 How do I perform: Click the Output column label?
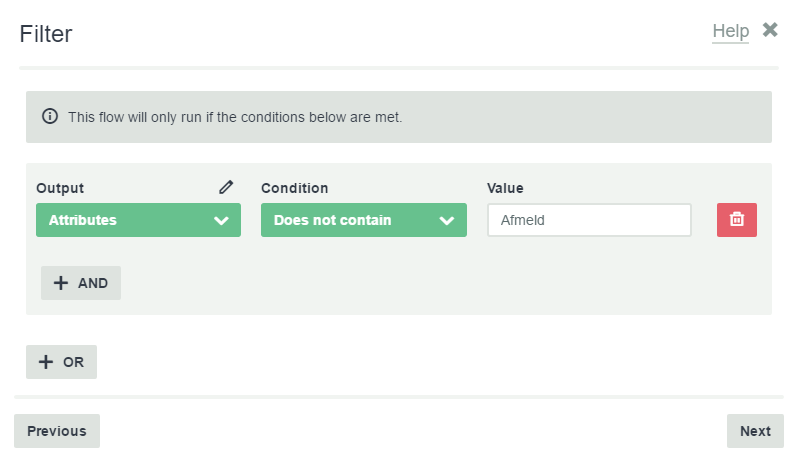pos(60,188)
